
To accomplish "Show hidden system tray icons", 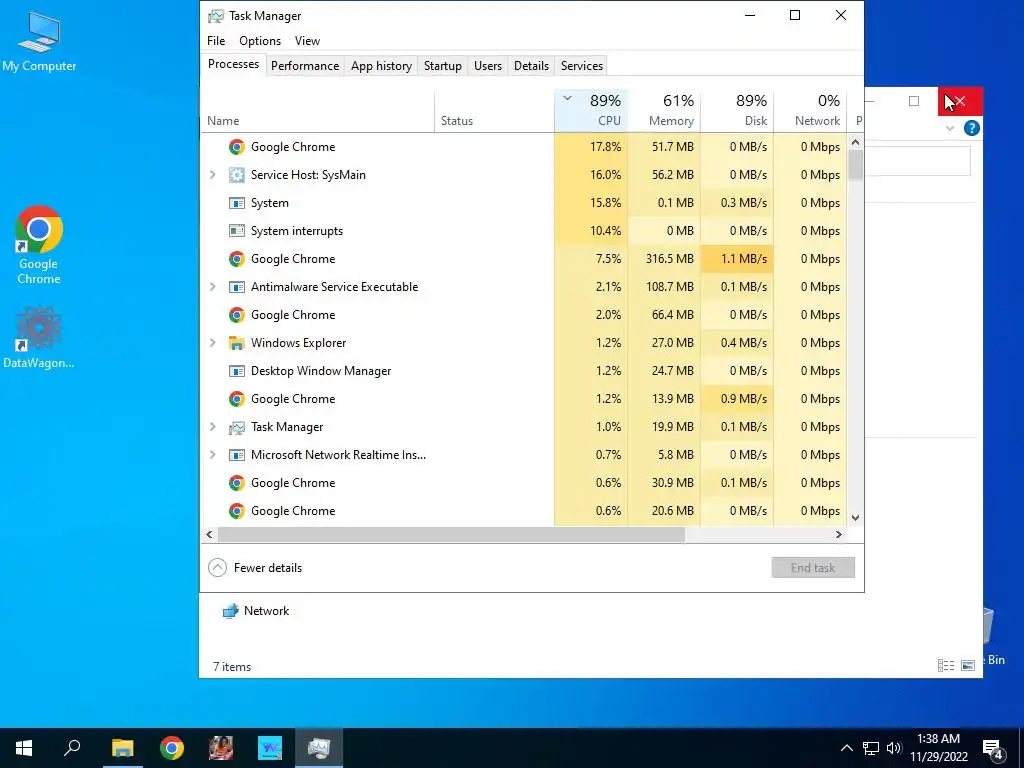I will (x=846, y=748).
